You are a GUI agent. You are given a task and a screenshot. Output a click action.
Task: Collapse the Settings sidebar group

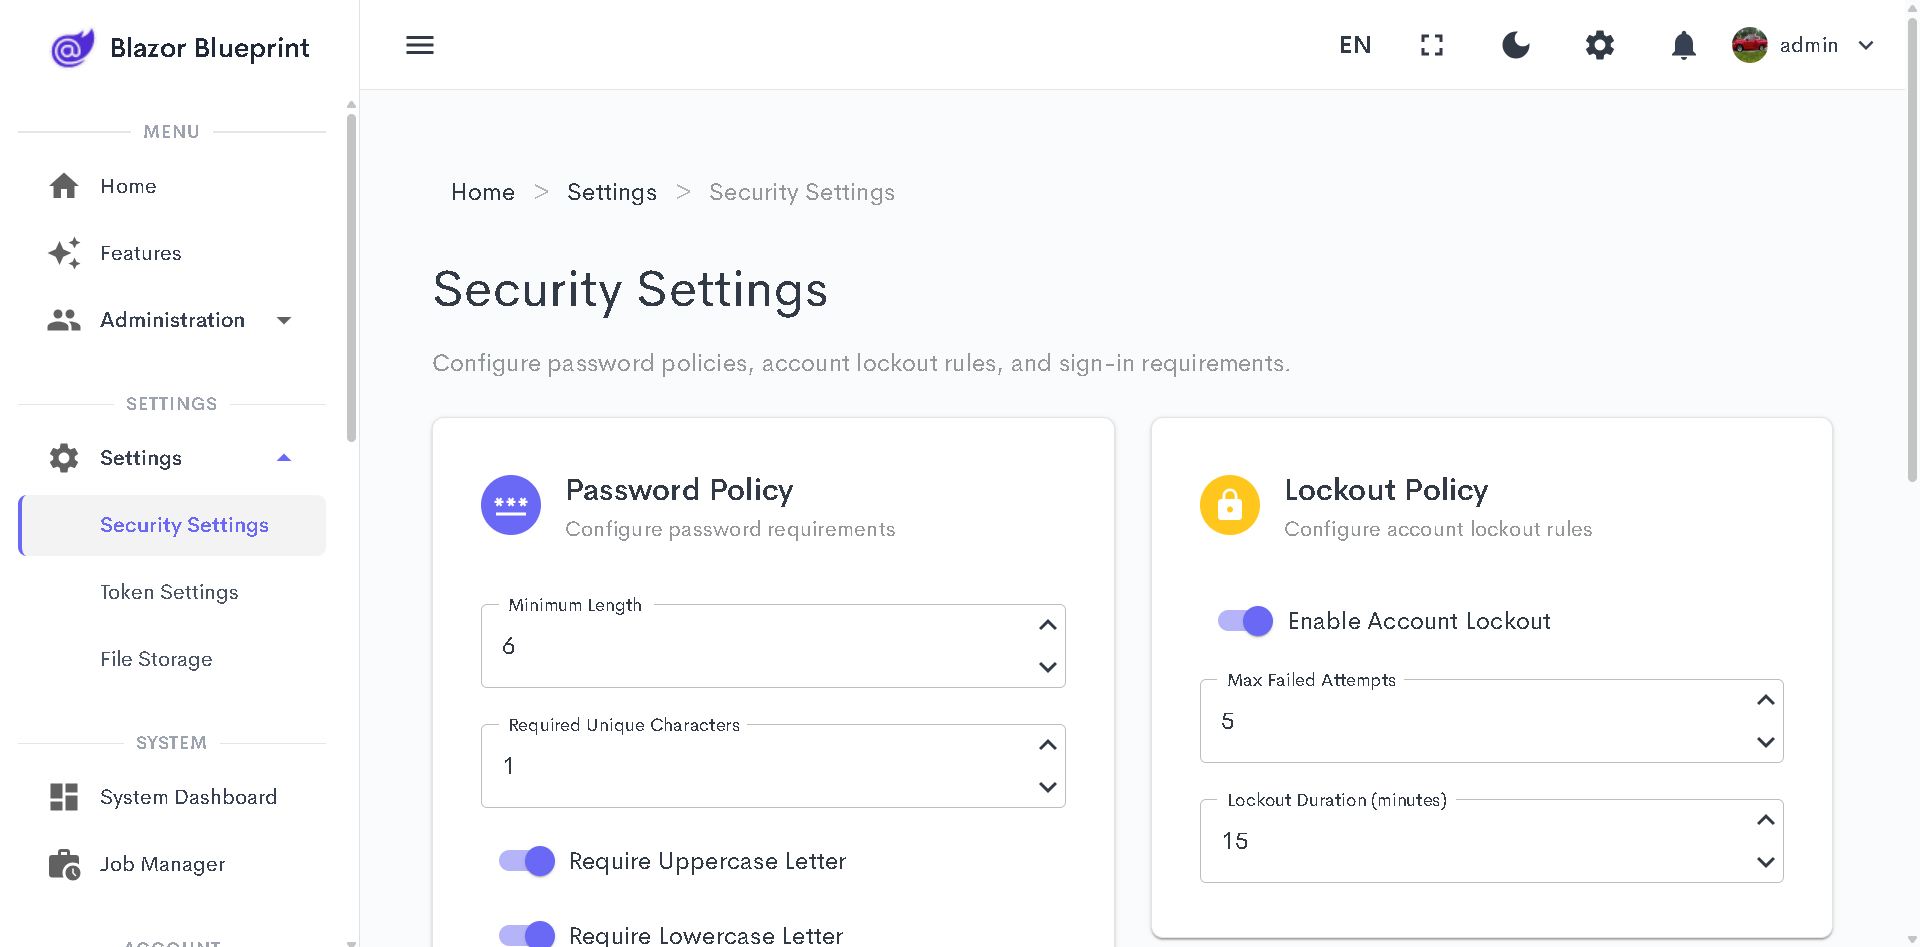(x=284, y=458)
